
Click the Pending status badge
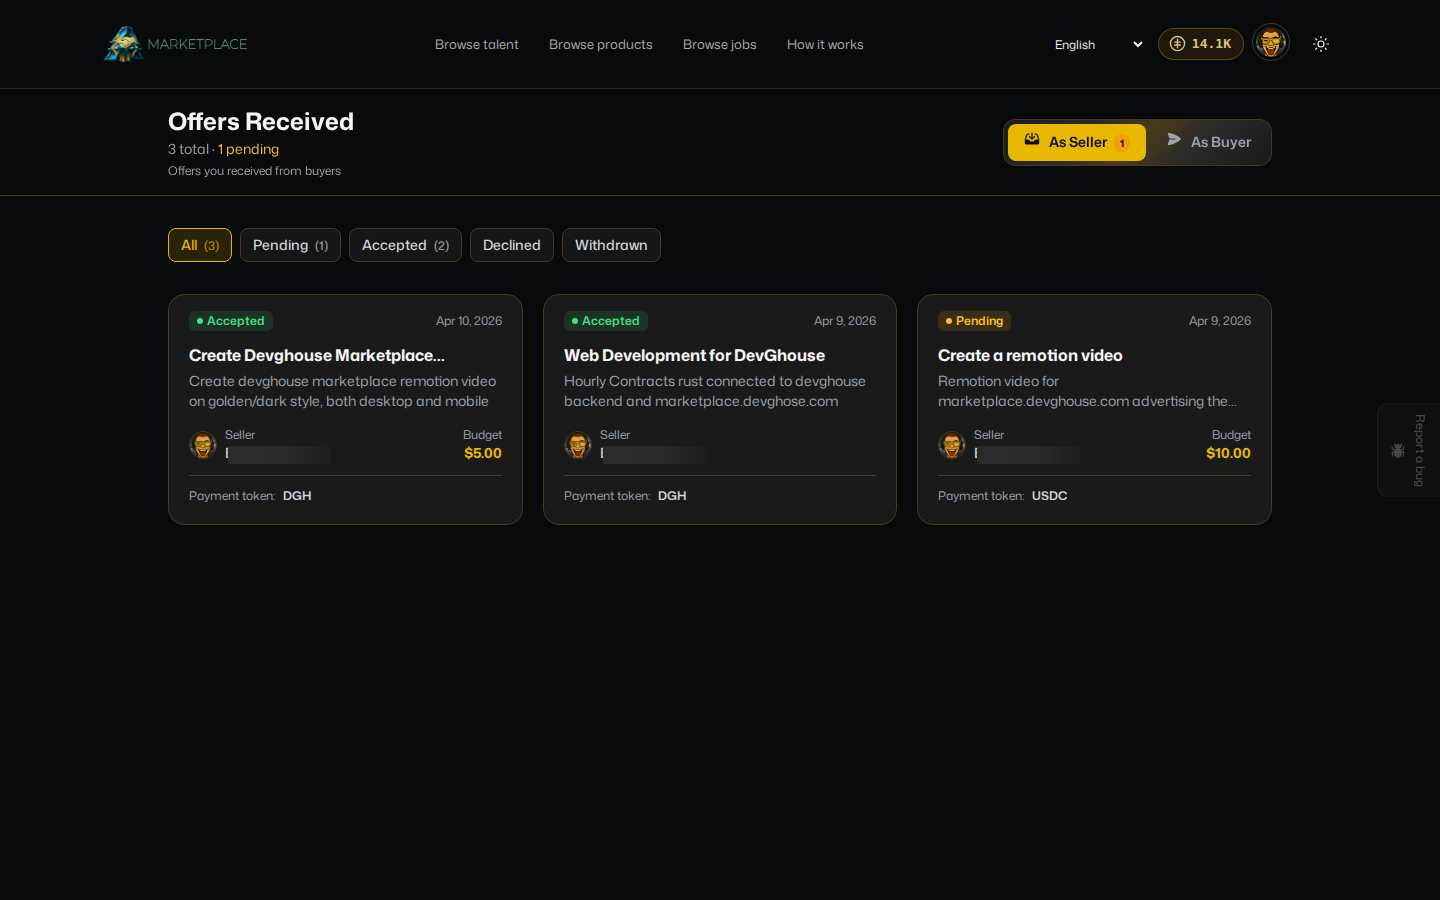[974, 321]
